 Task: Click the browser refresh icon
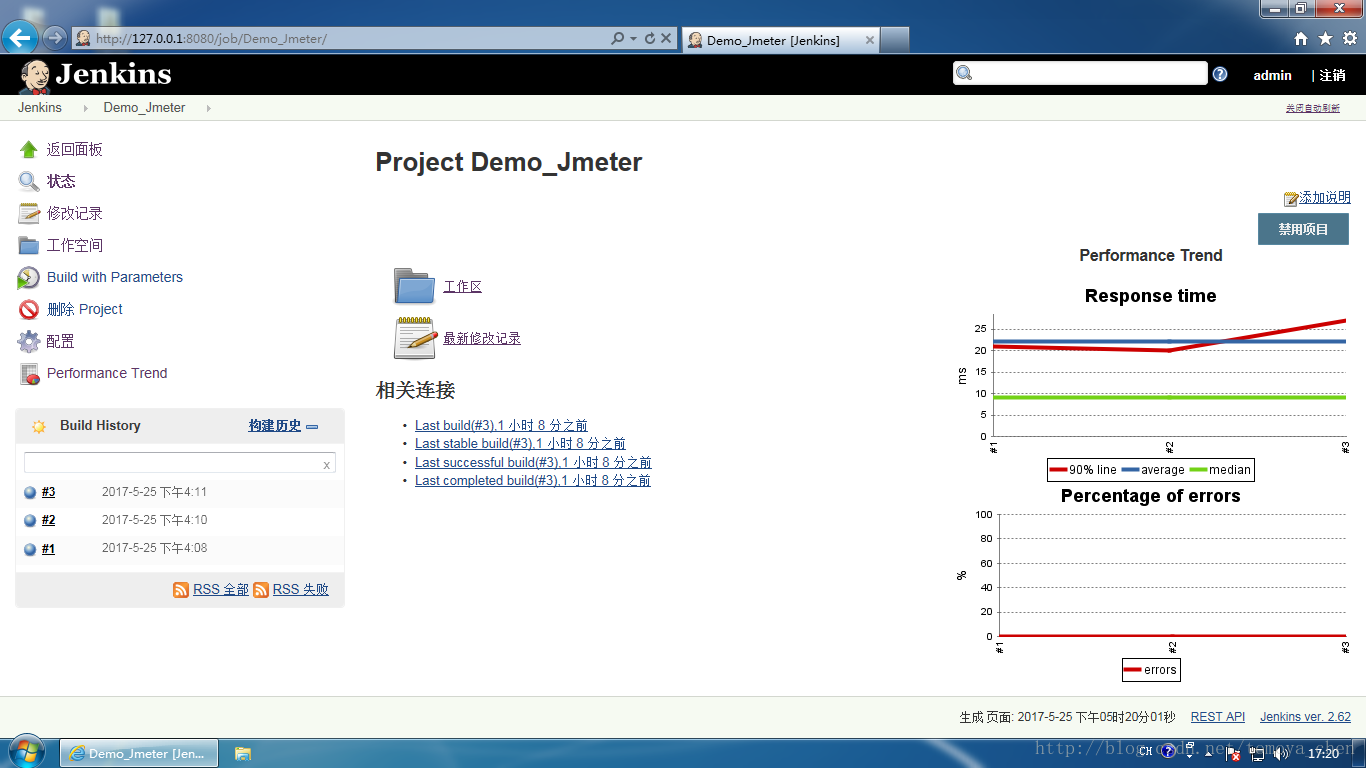point(649,38)
